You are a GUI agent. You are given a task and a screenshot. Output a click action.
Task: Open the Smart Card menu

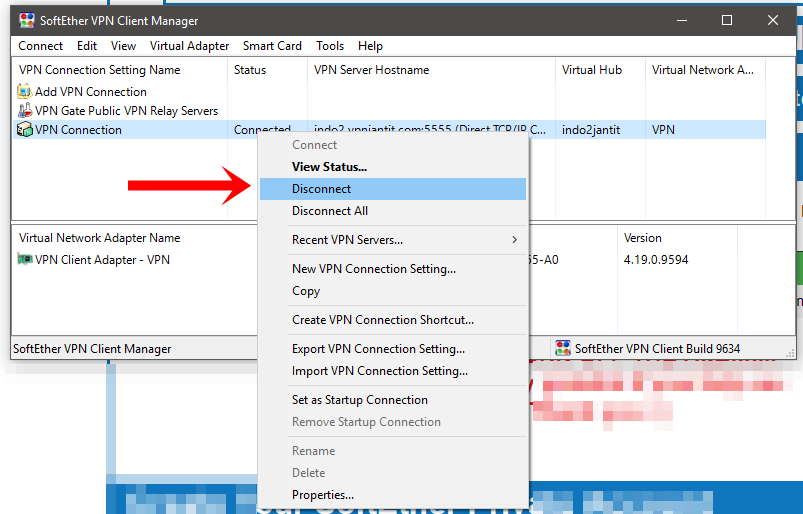point(272,46)
